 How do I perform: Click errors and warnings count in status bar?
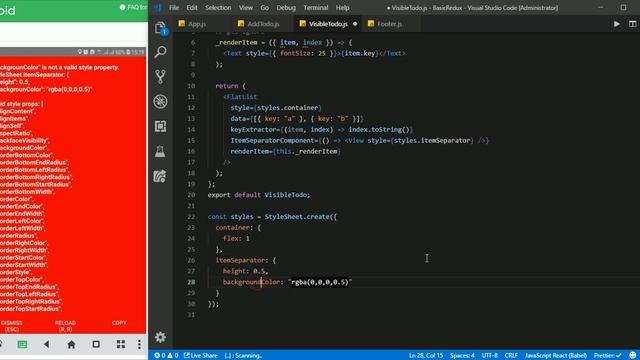click(166, 356)
